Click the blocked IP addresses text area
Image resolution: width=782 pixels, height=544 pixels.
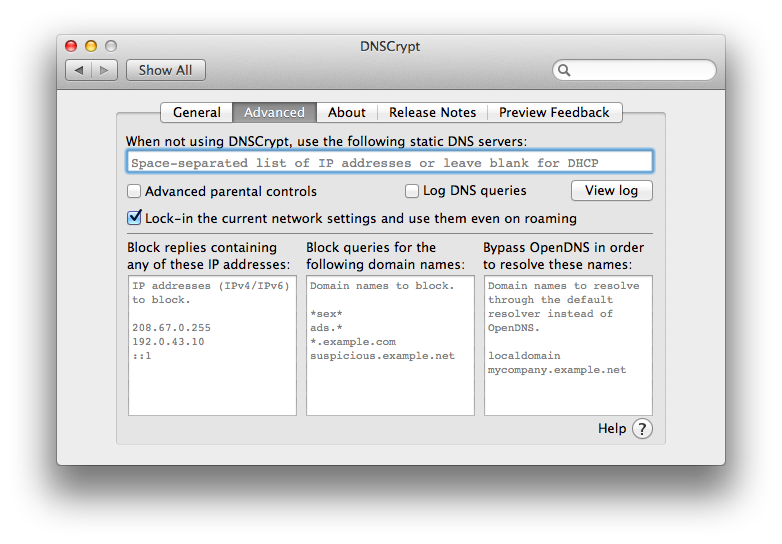click(x=212, y=345)
